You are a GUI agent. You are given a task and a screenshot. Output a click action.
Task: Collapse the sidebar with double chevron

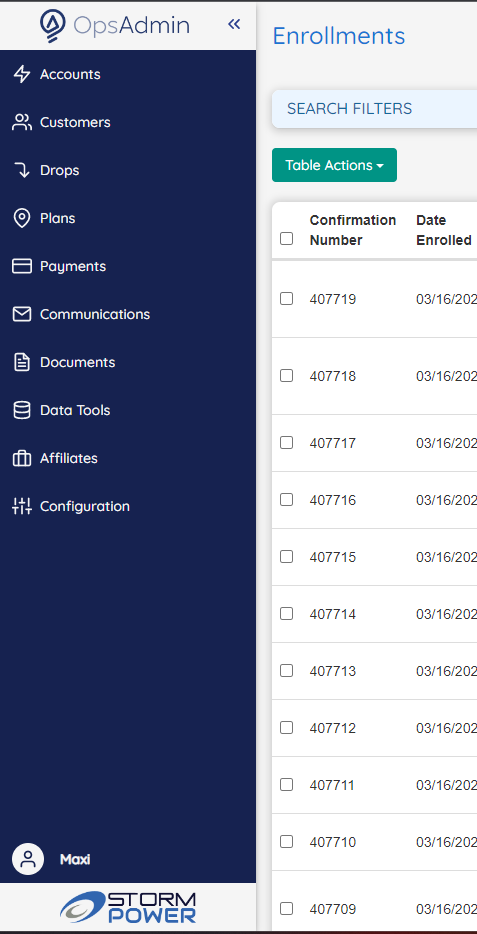[x=234, y=24]
